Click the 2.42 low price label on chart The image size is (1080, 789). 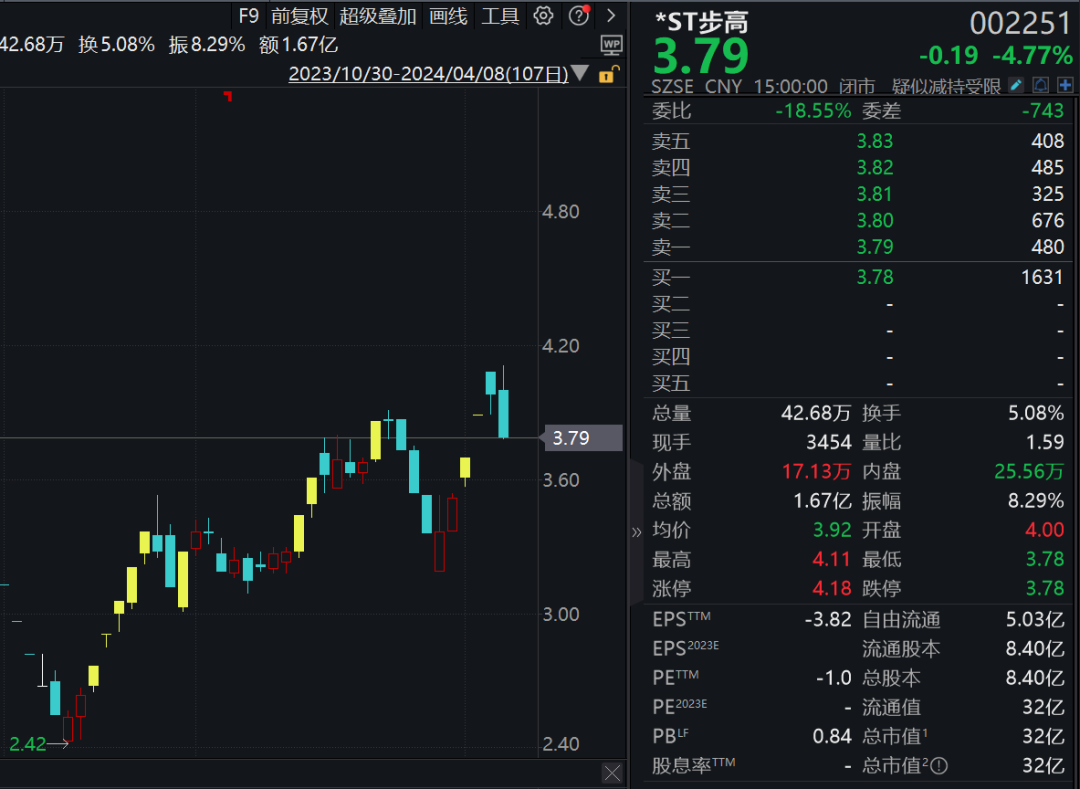28,744
